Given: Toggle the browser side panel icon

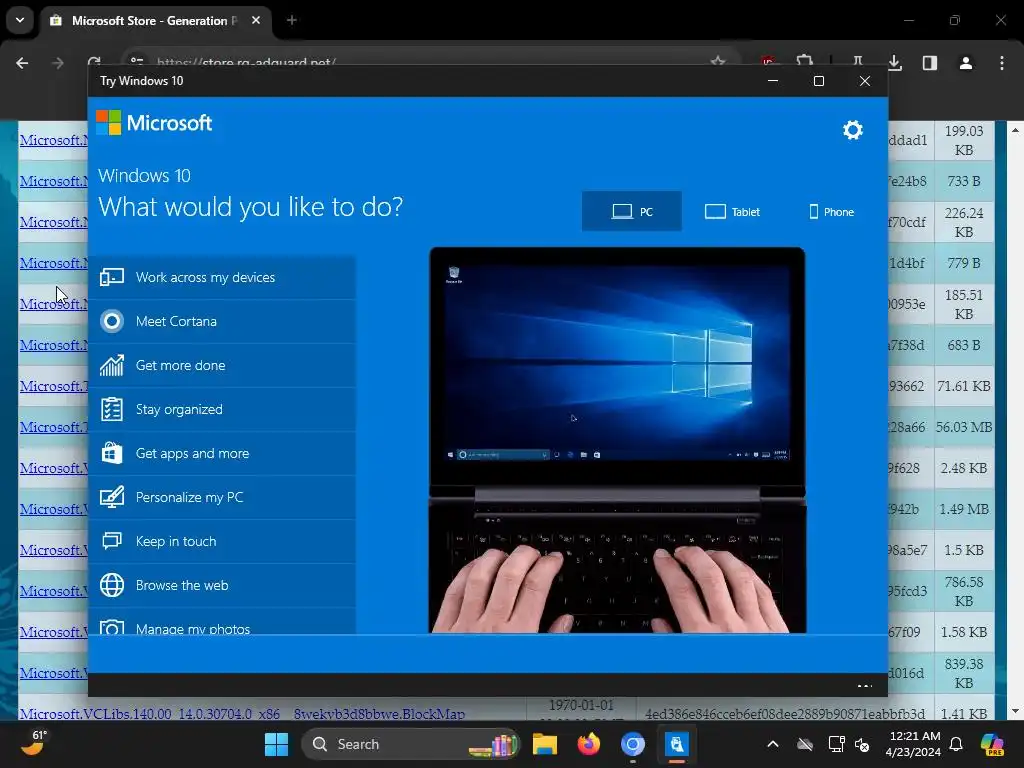Looking at the screenshot, I should pos(930,63).
